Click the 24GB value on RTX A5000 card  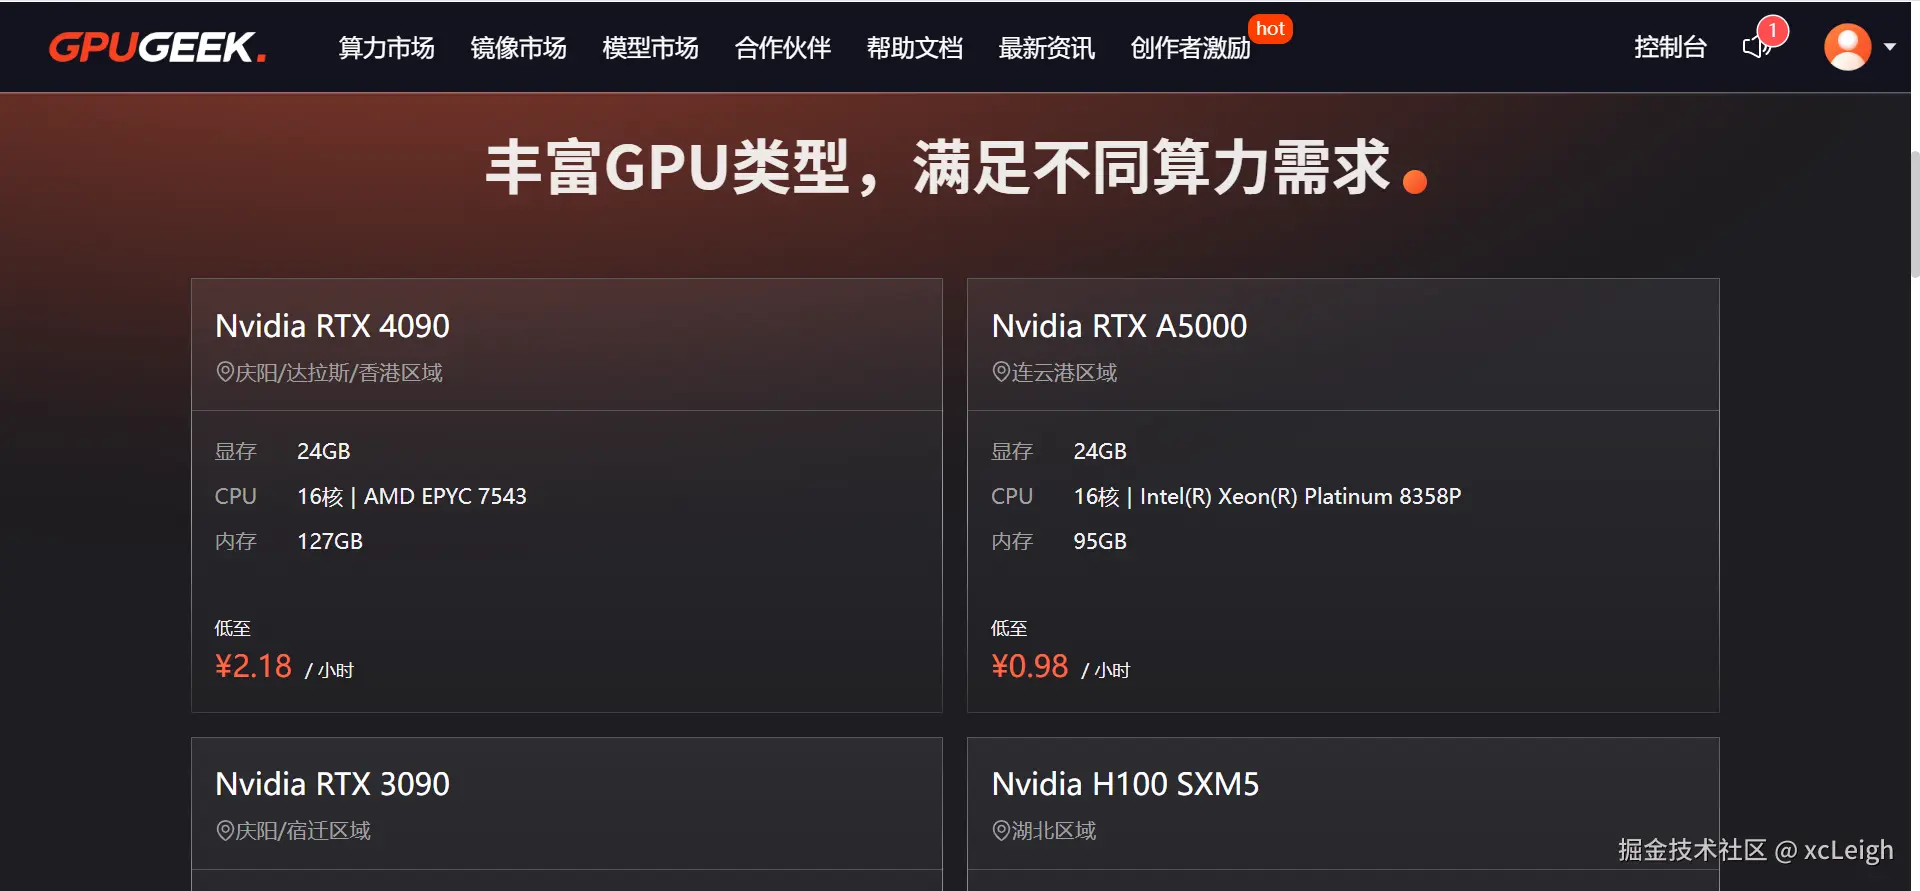point(1100,451)
